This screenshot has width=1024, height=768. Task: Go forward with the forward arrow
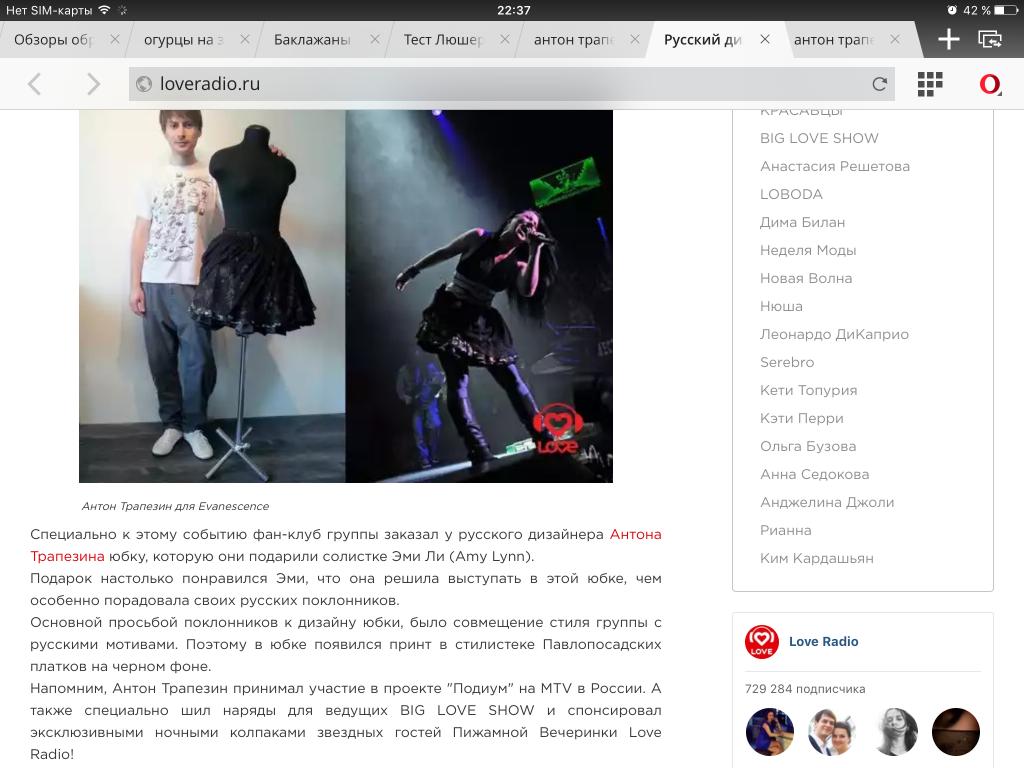pos(93,84)
